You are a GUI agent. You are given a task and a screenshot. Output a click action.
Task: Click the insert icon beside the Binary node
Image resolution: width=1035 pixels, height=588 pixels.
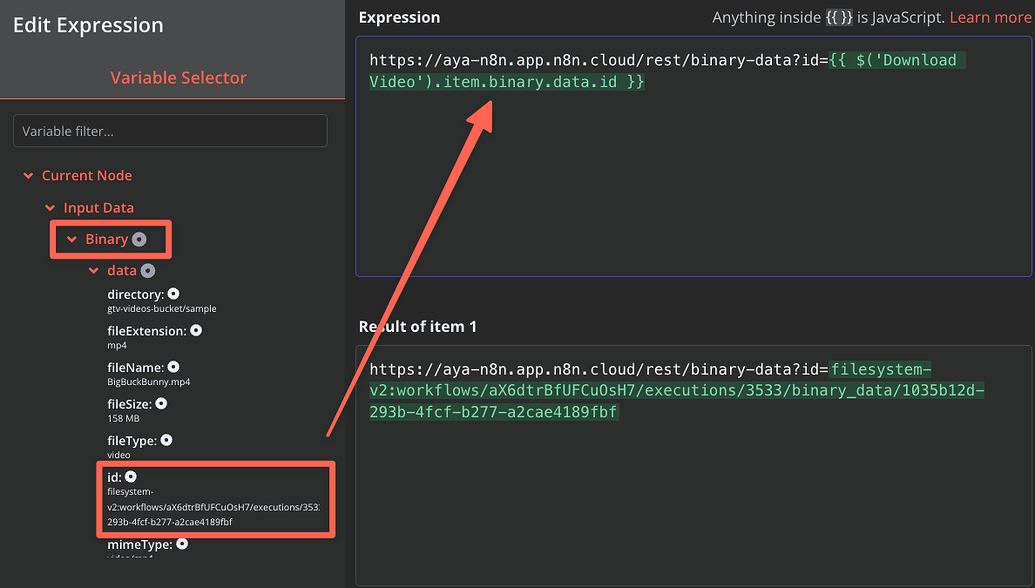[x=139, y=239]
